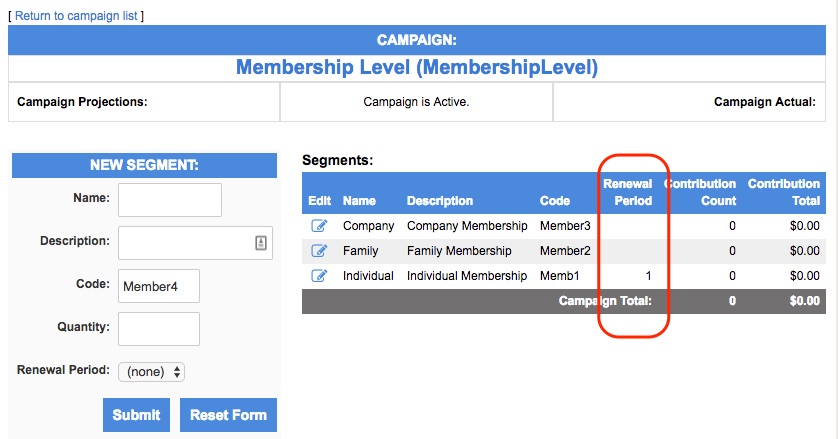Click the Renewal Period column header
Viewport: 838px width, 439px height.
(x=628, y=192)
